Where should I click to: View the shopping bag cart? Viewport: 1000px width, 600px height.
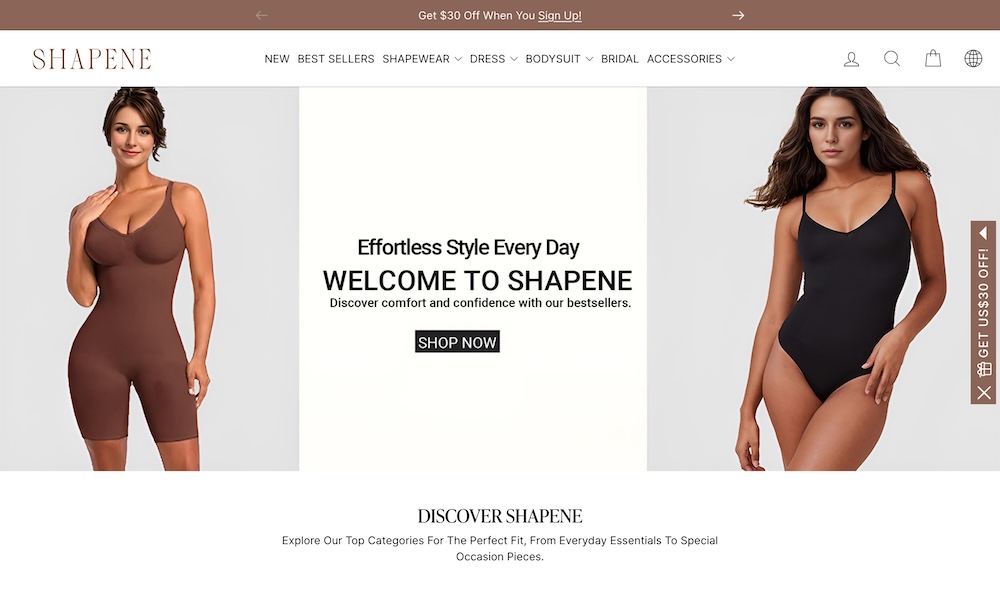[933, 58]
